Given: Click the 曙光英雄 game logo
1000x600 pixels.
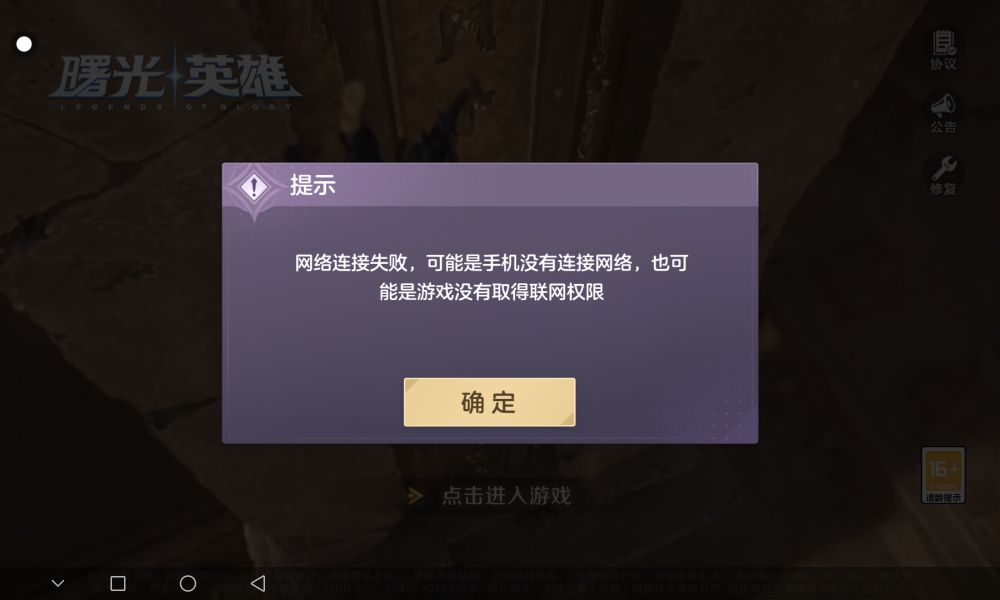Looking at the screenshot, I should 175,81.
